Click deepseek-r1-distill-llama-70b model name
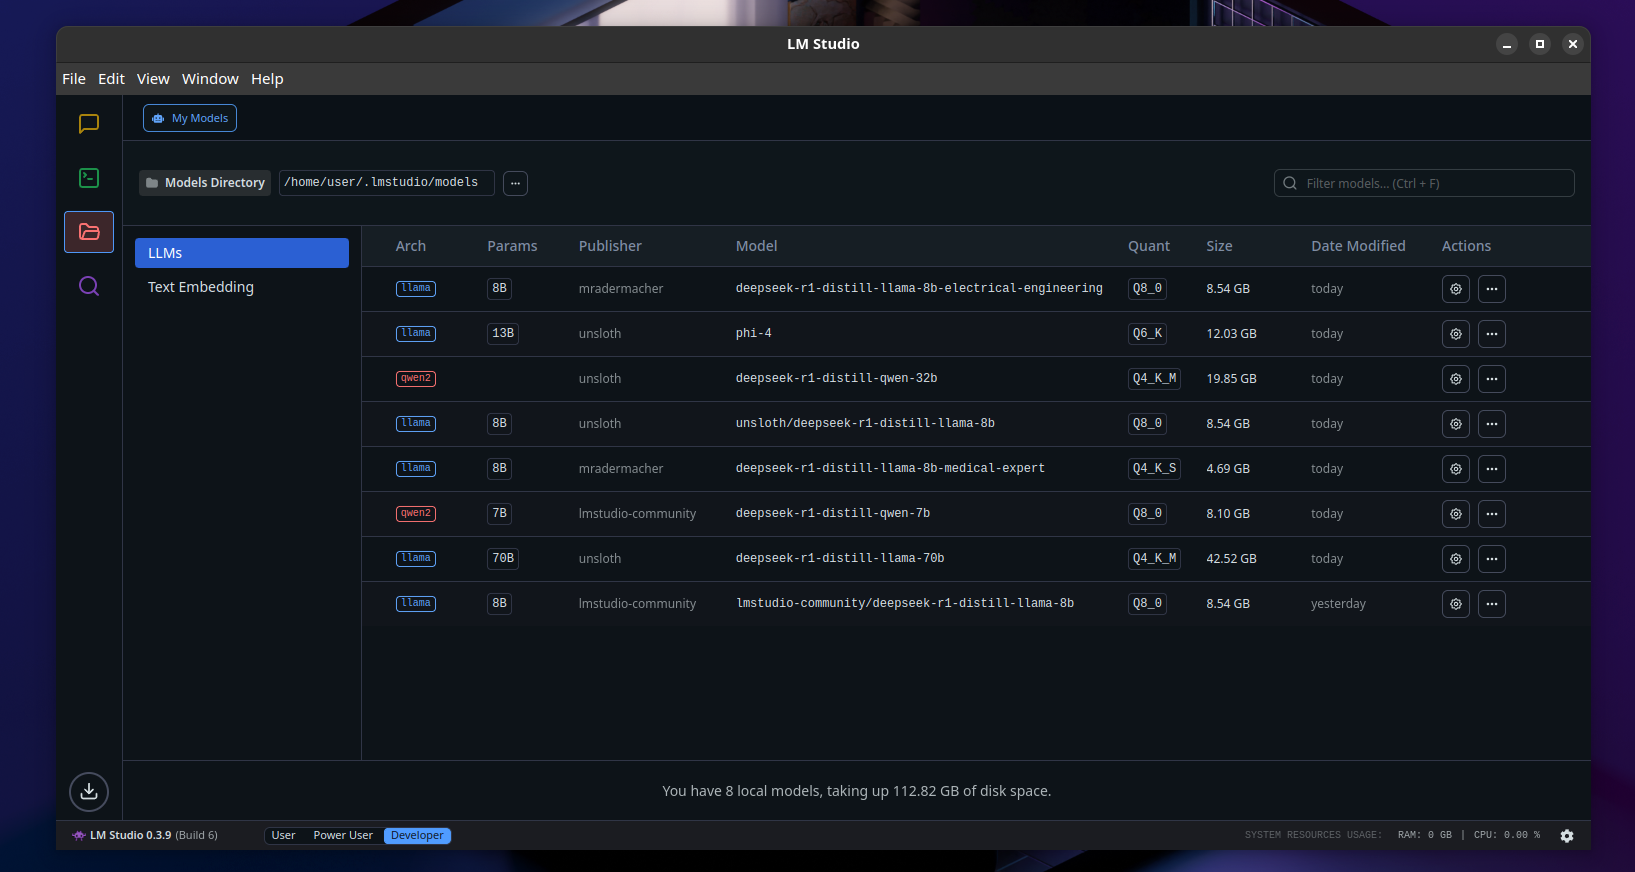The height and width of the screenshot is (872, 1635). 840,558
